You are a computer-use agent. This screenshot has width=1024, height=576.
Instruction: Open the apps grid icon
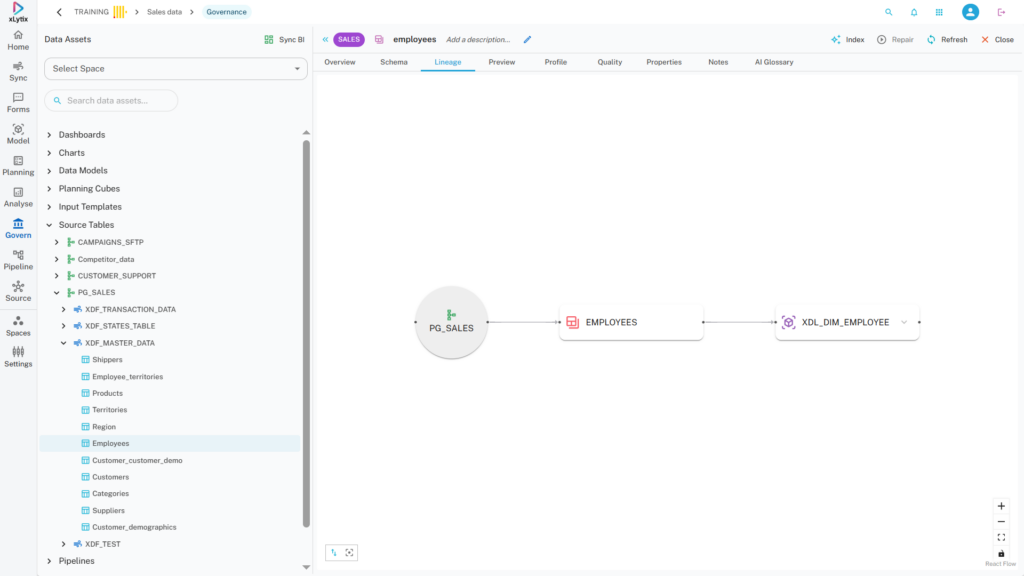(x=939, y=12)
